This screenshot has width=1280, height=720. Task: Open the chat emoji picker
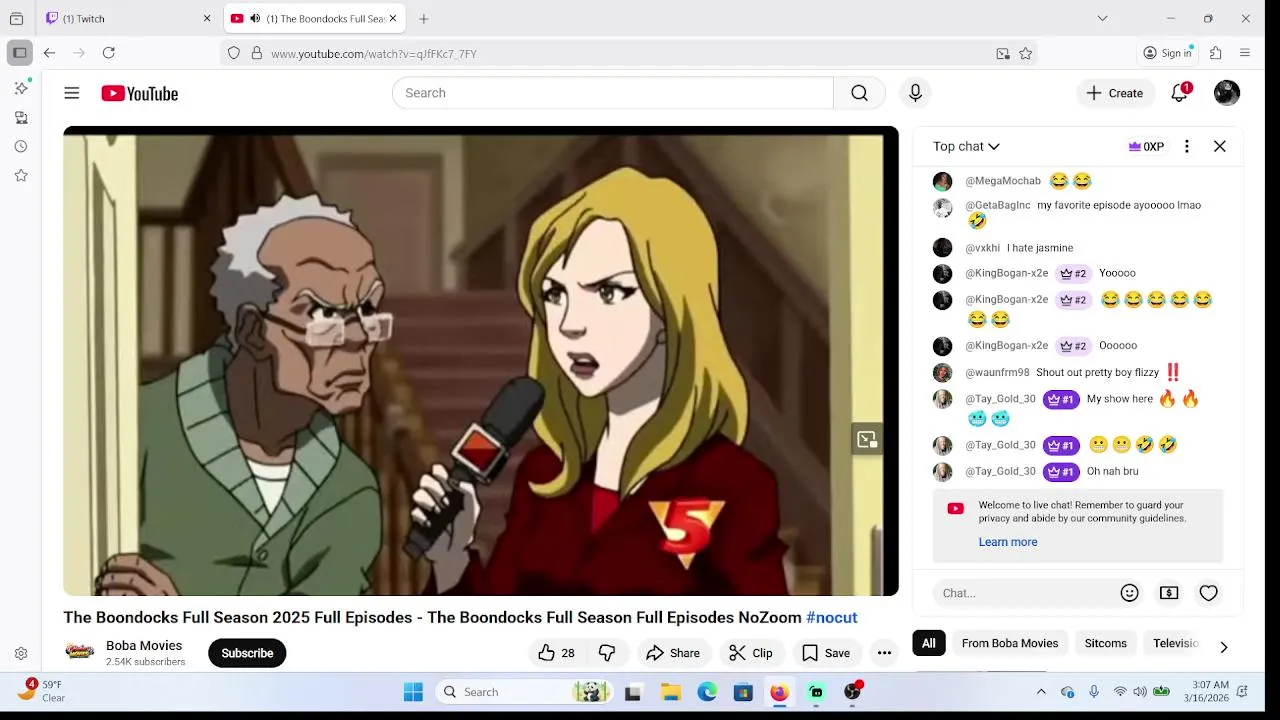1130,593
